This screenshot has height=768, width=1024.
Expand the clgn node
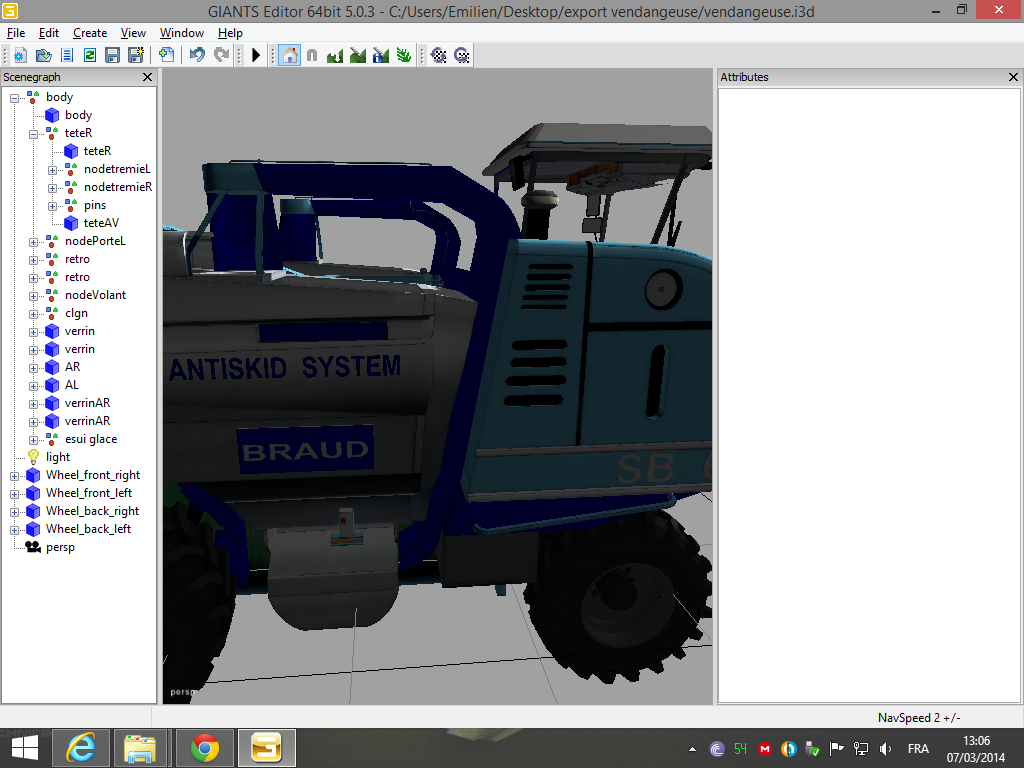(x=33, y=315)
